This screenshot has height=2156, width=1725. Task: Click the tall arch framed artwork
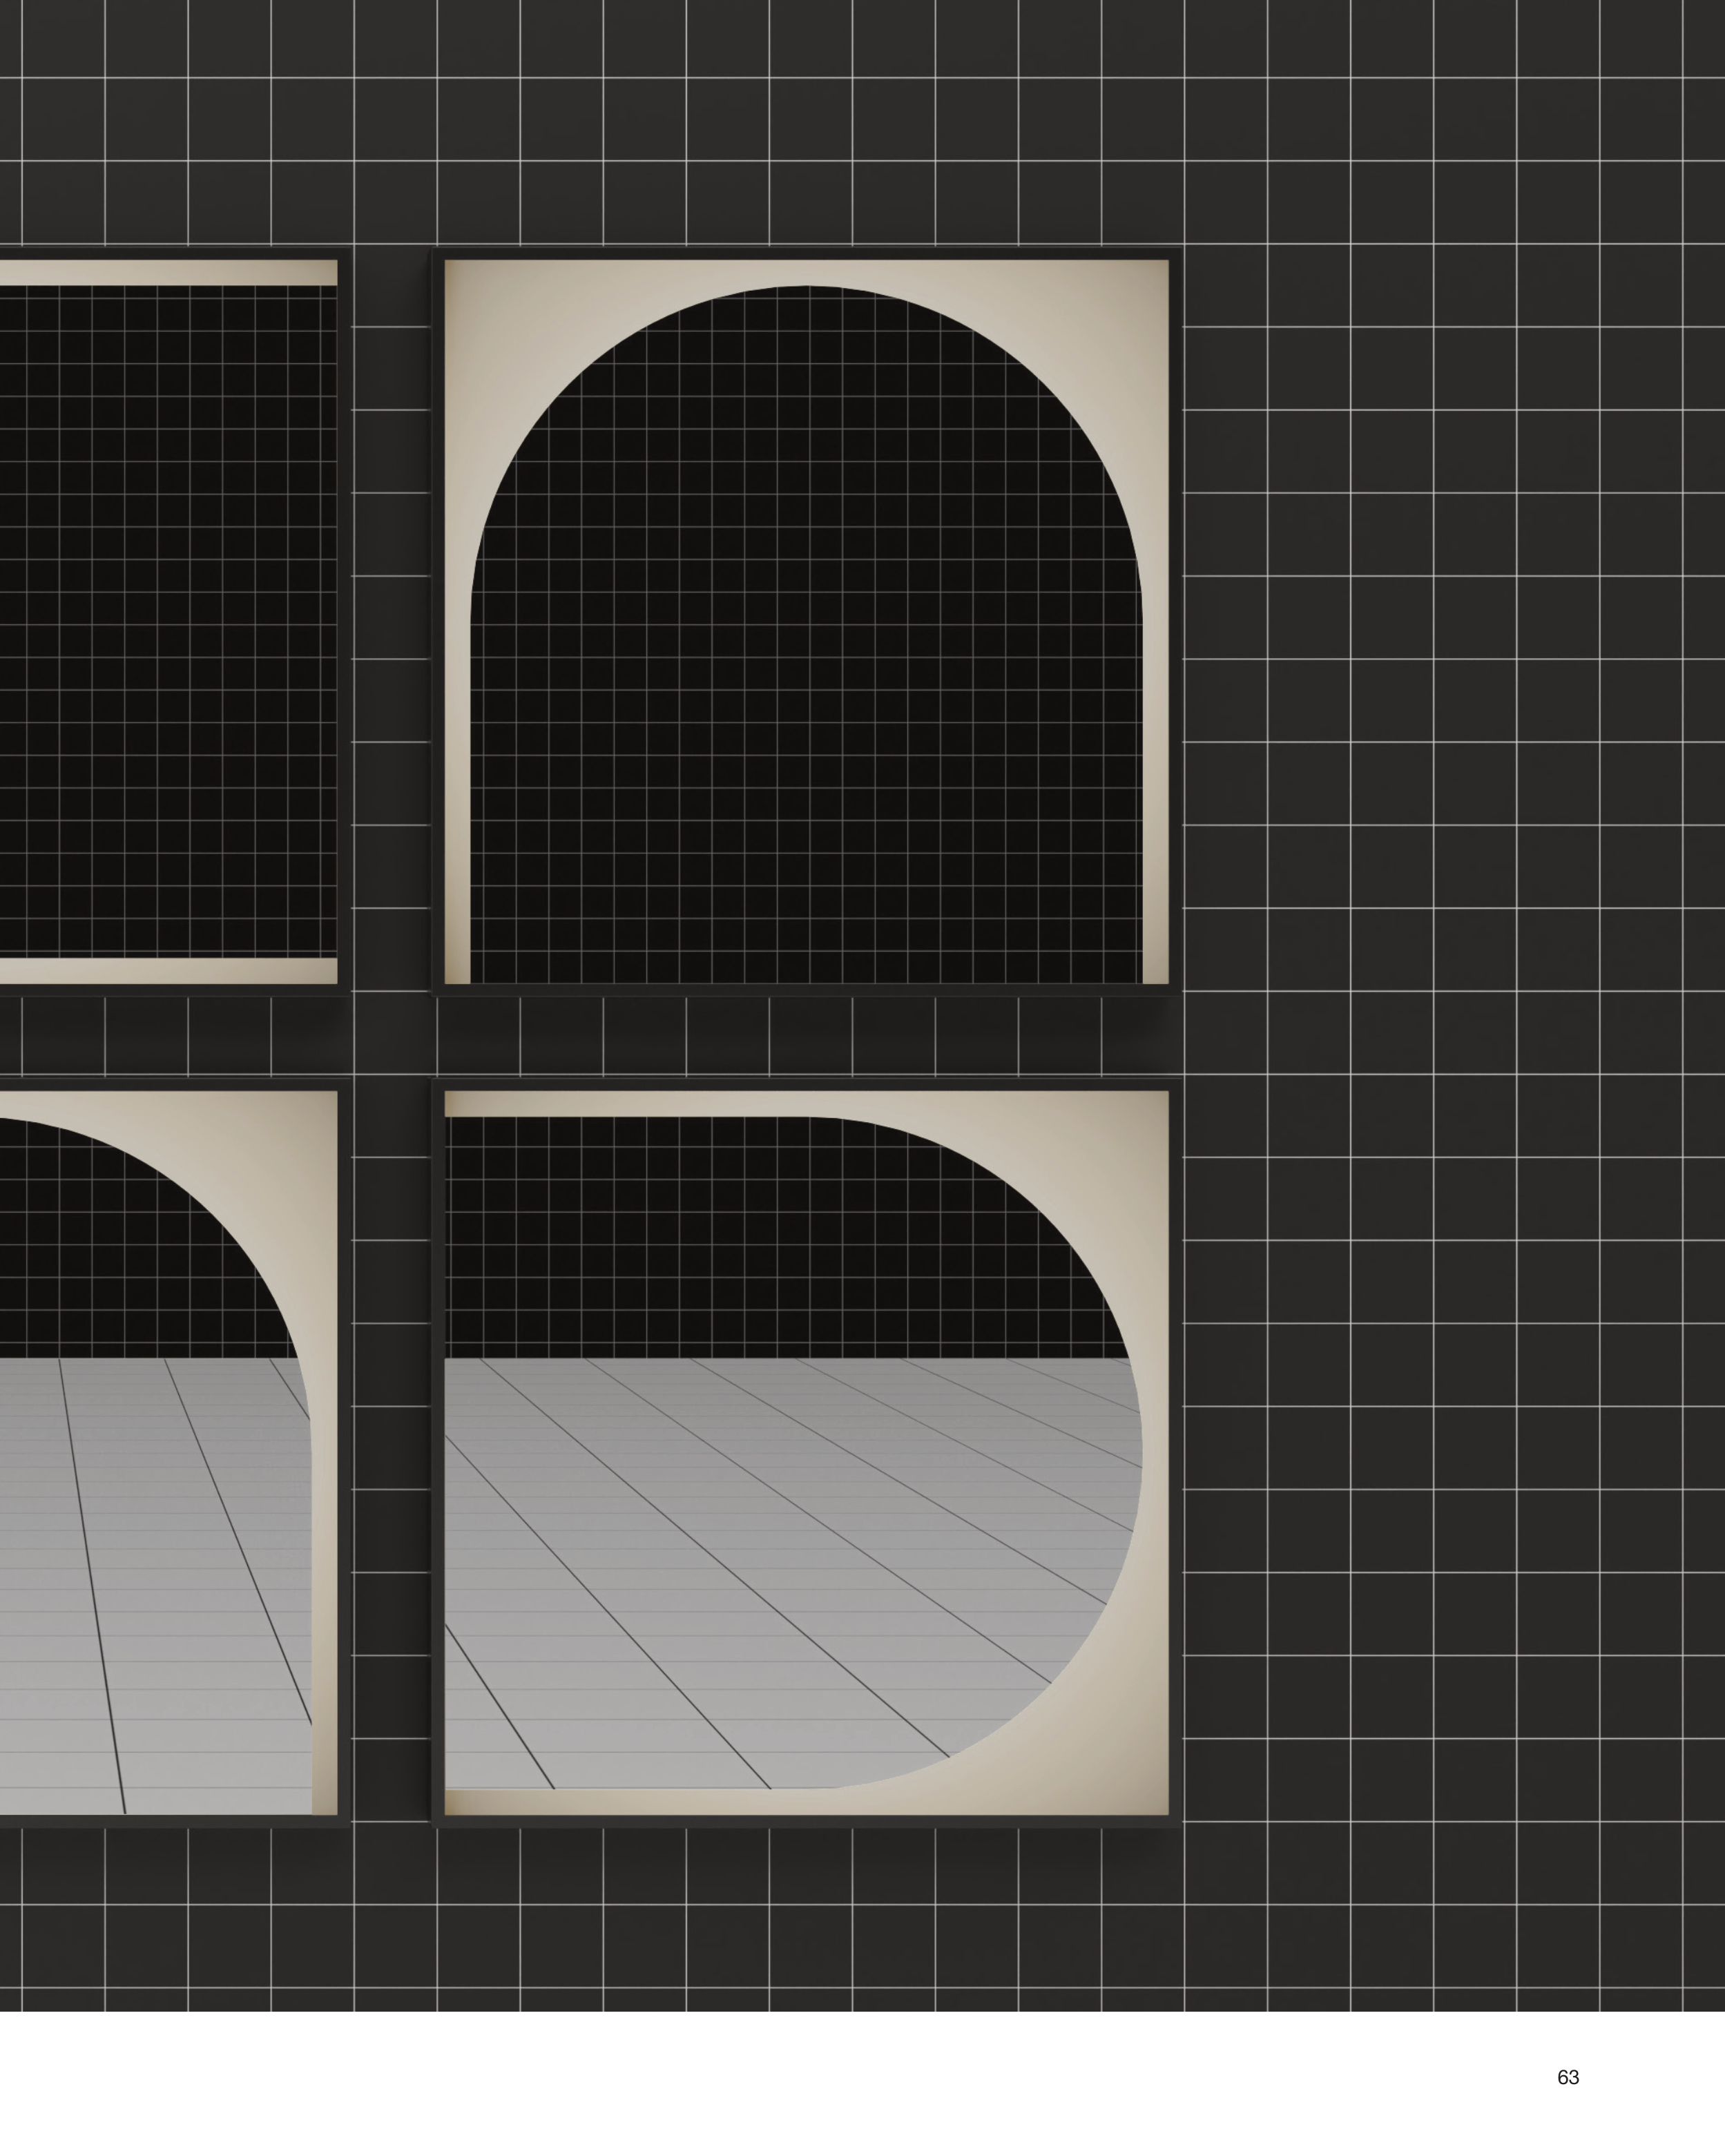(806, 621)
